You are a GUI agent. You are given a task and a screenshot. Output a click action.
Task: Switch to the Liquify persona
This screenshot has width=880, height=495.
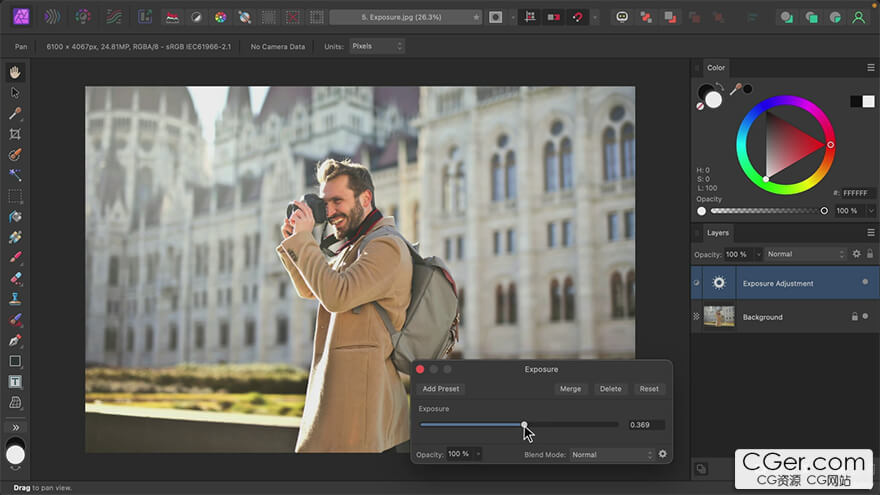pos(52,17)
